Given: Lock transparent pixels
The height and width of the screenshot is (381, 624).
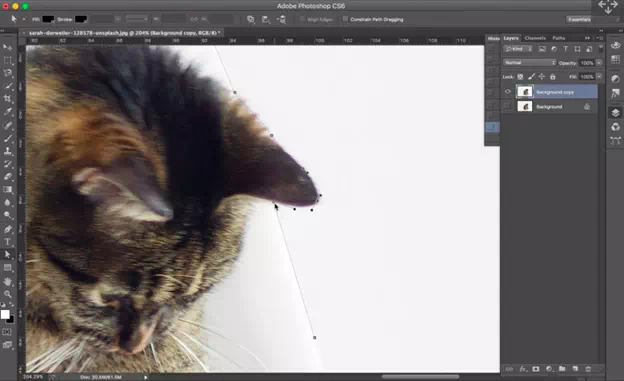Looking at the screenshot, I should pos(520,77).
